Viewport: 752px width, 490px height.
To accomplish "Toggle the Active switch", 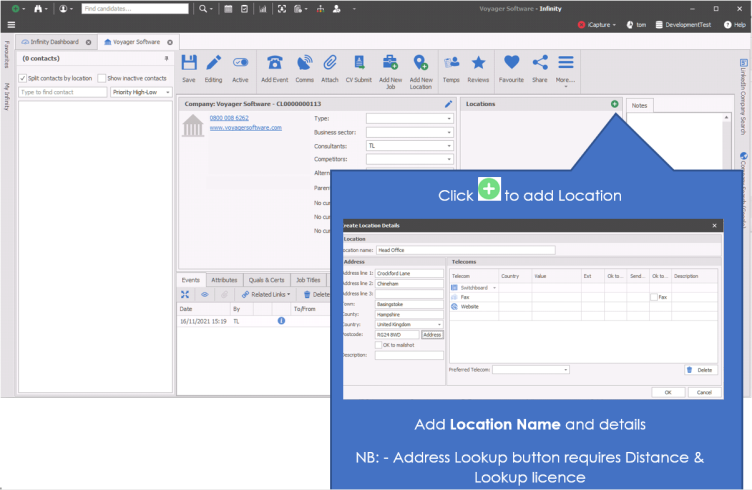I will pyautogui.click(x=240, y=66).
